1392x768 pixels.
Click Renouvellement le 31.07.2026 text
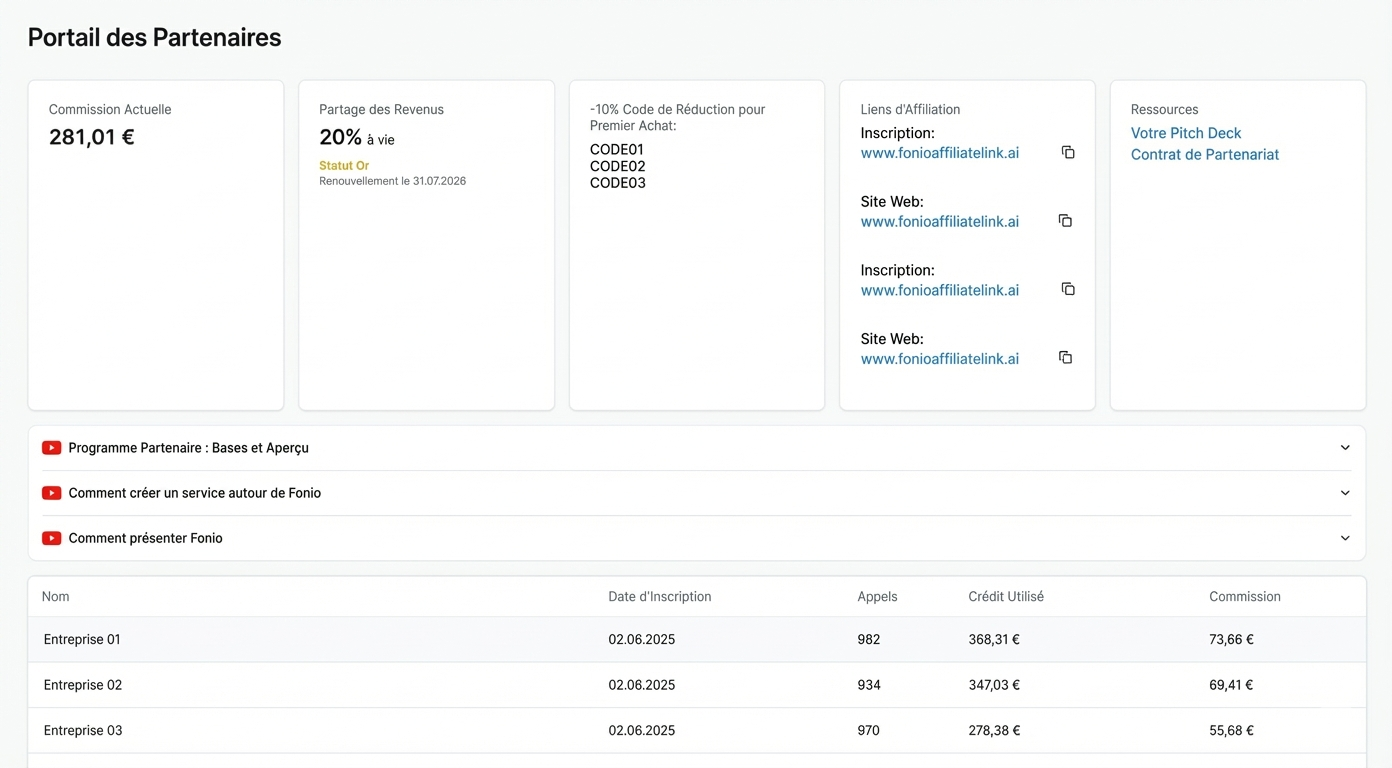point(392,181)
